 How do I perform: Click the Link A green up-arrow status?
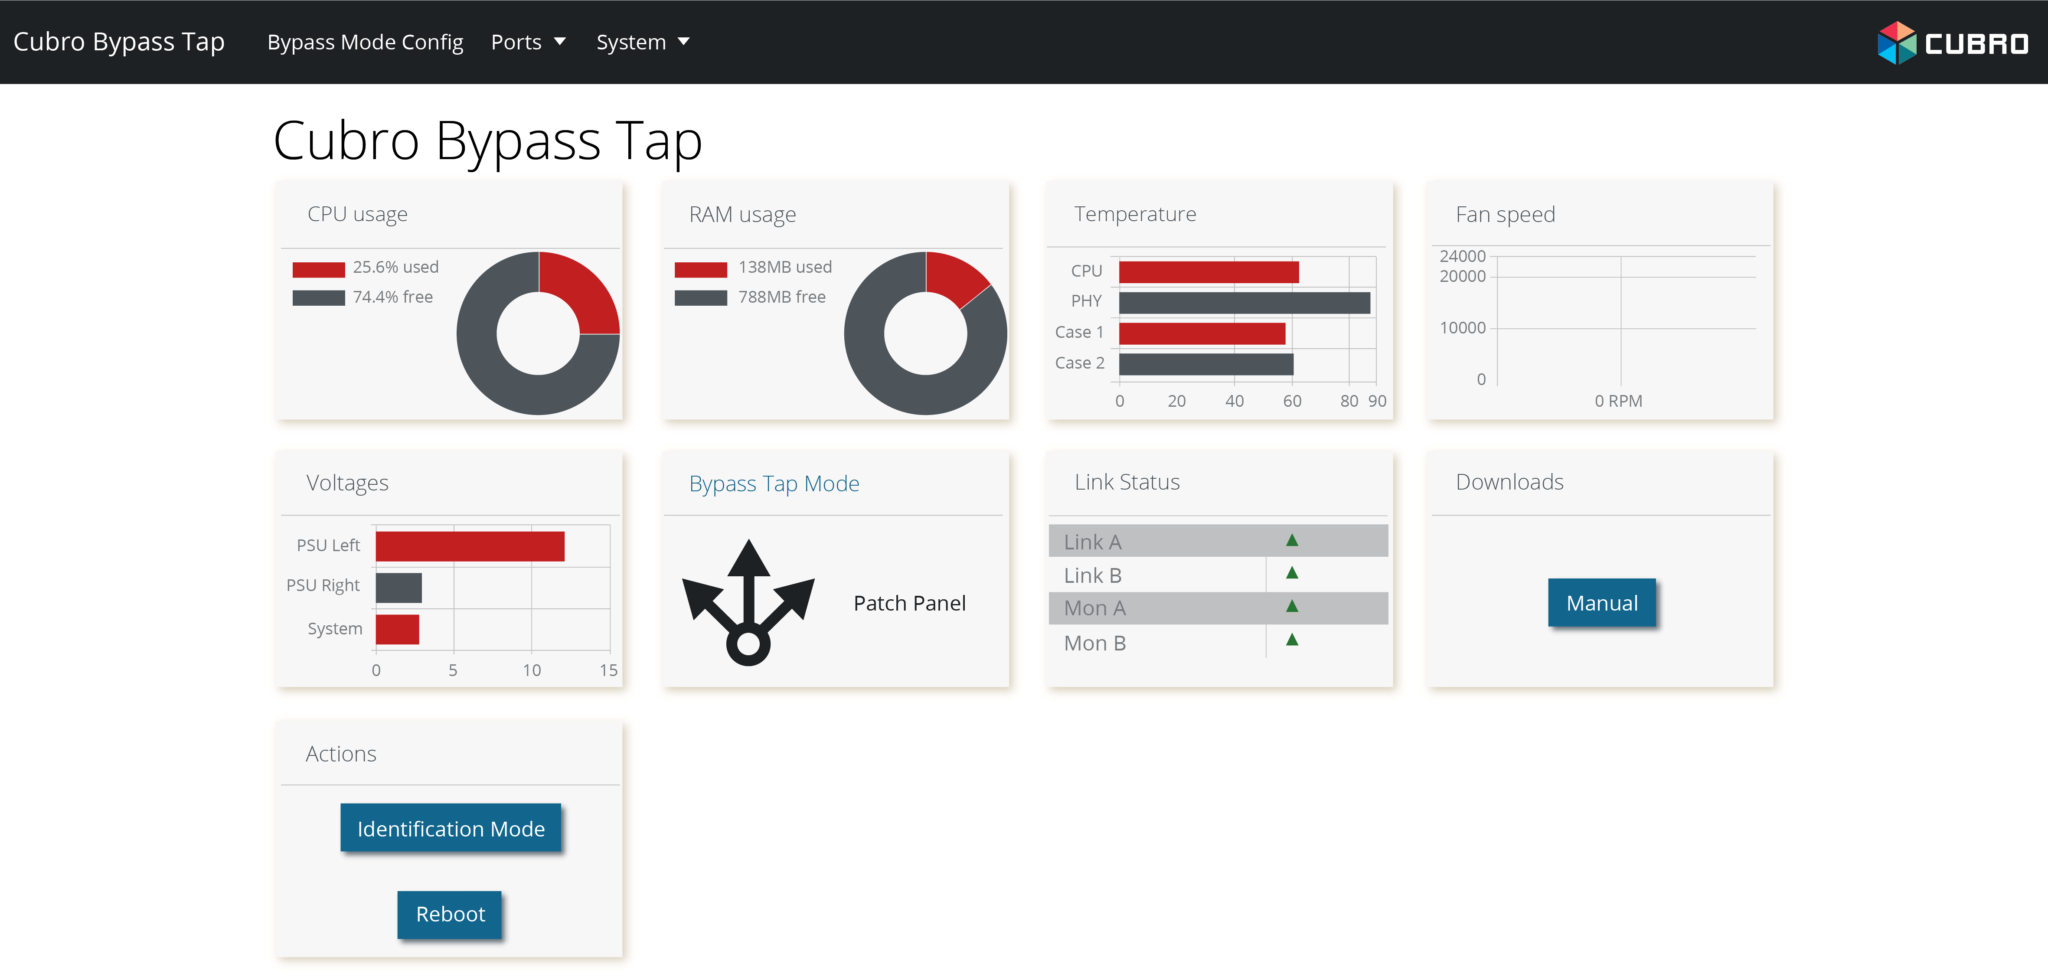tap(1291, 541)
